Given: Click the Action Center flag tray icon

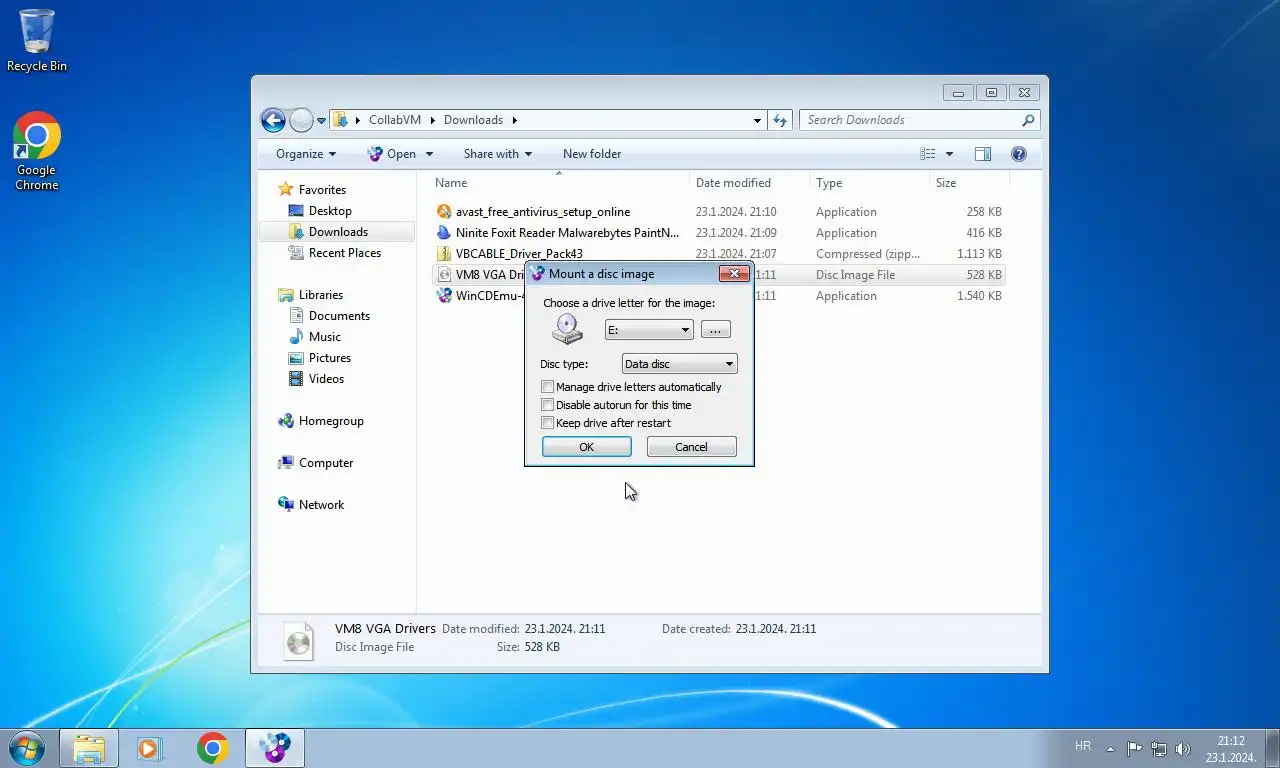Looking at the screenshot, I should (1135, 748).
